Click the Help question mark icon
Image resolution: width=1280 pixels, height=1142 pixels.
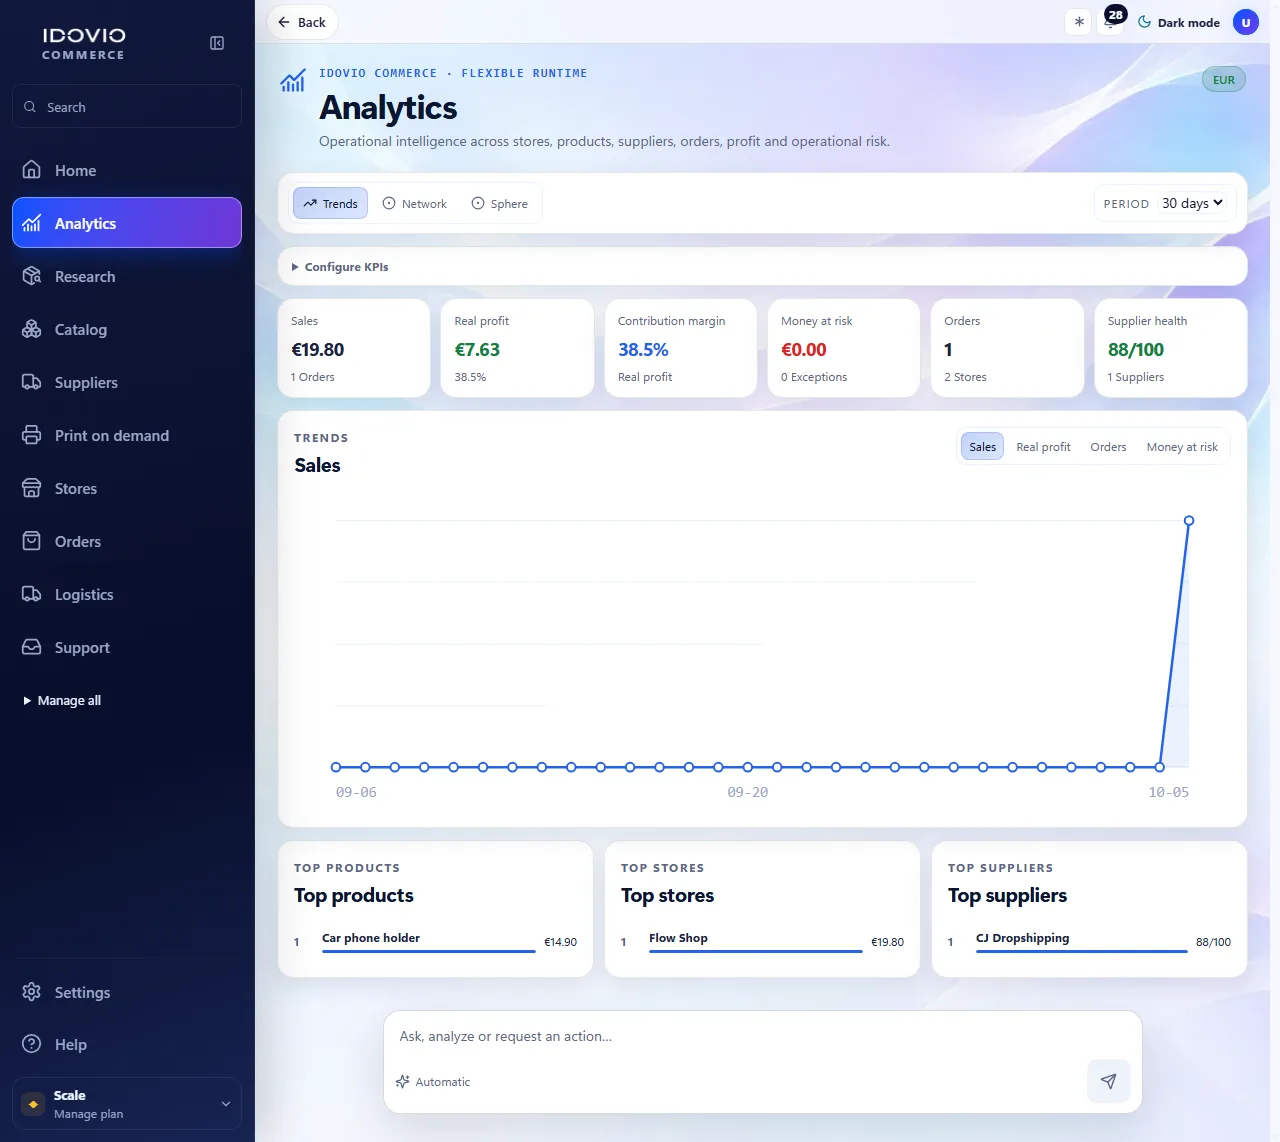[x=32, y=1044]
